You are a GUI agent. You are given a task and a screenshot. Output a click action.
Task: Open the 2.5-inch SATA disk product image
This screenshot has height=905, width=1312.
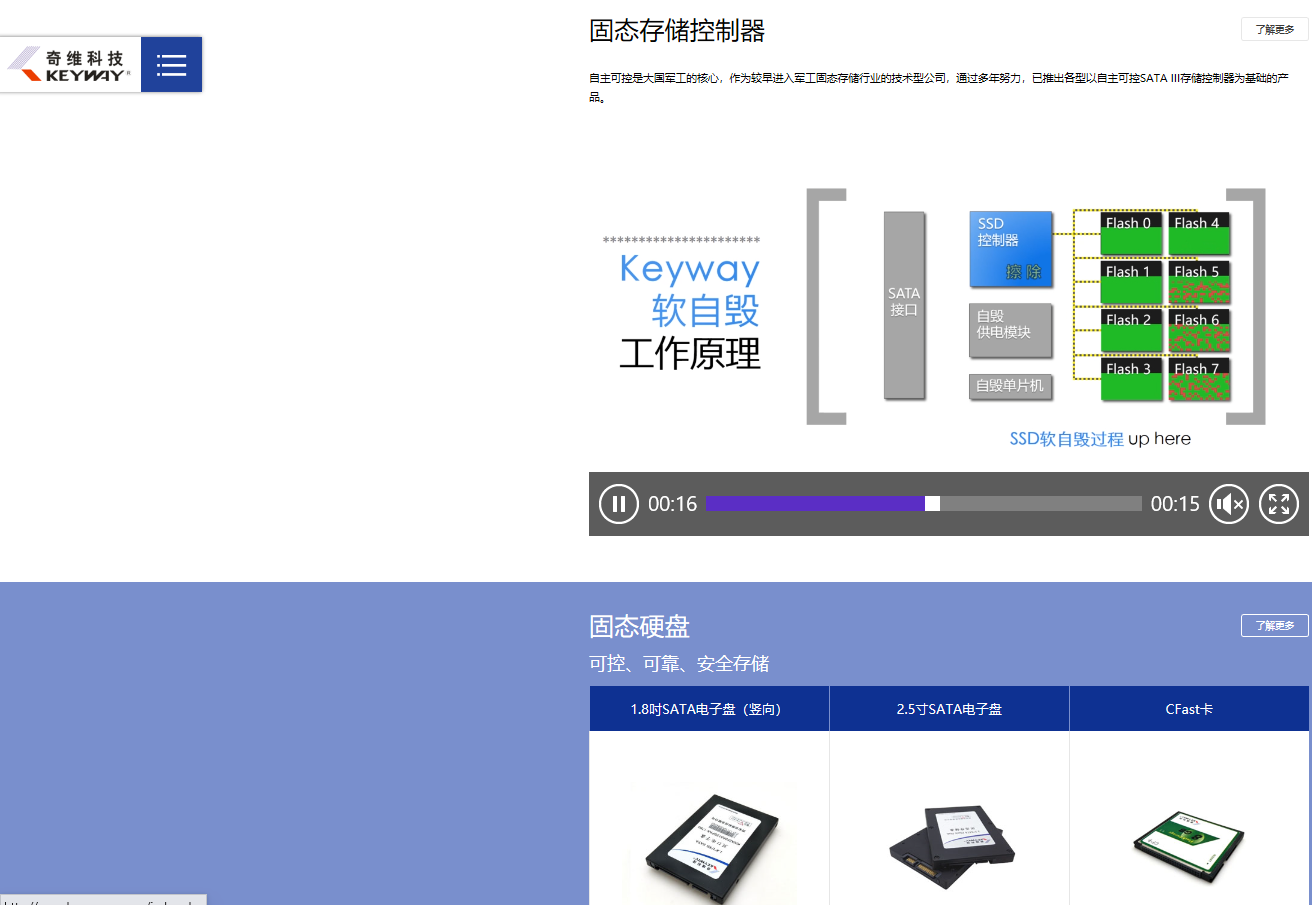click(x=950, y=848)
